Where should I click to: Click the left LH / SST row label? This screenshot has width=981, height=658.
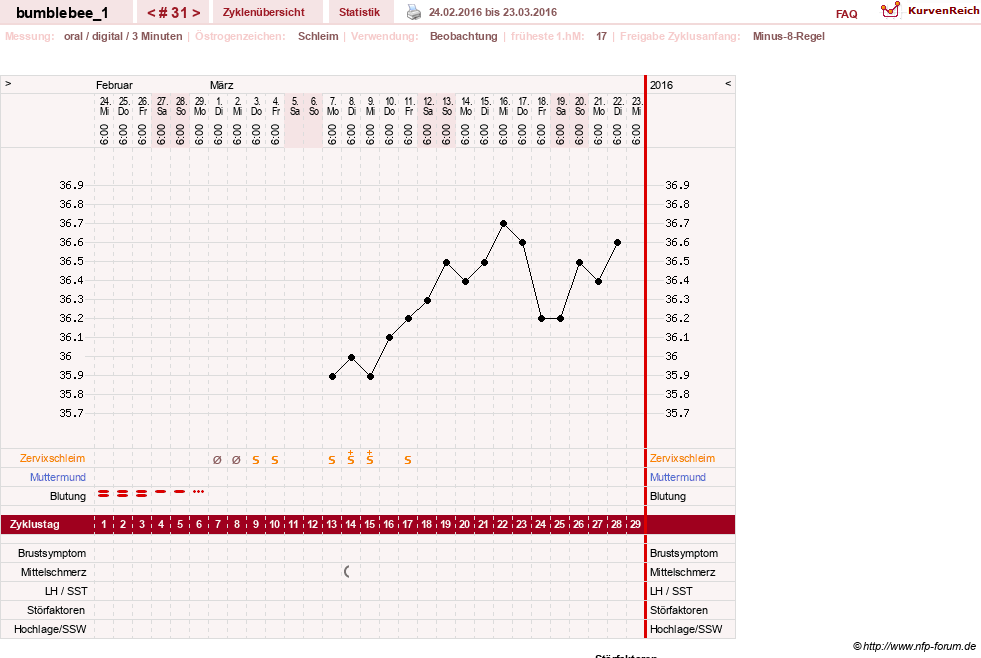[66, 591]
